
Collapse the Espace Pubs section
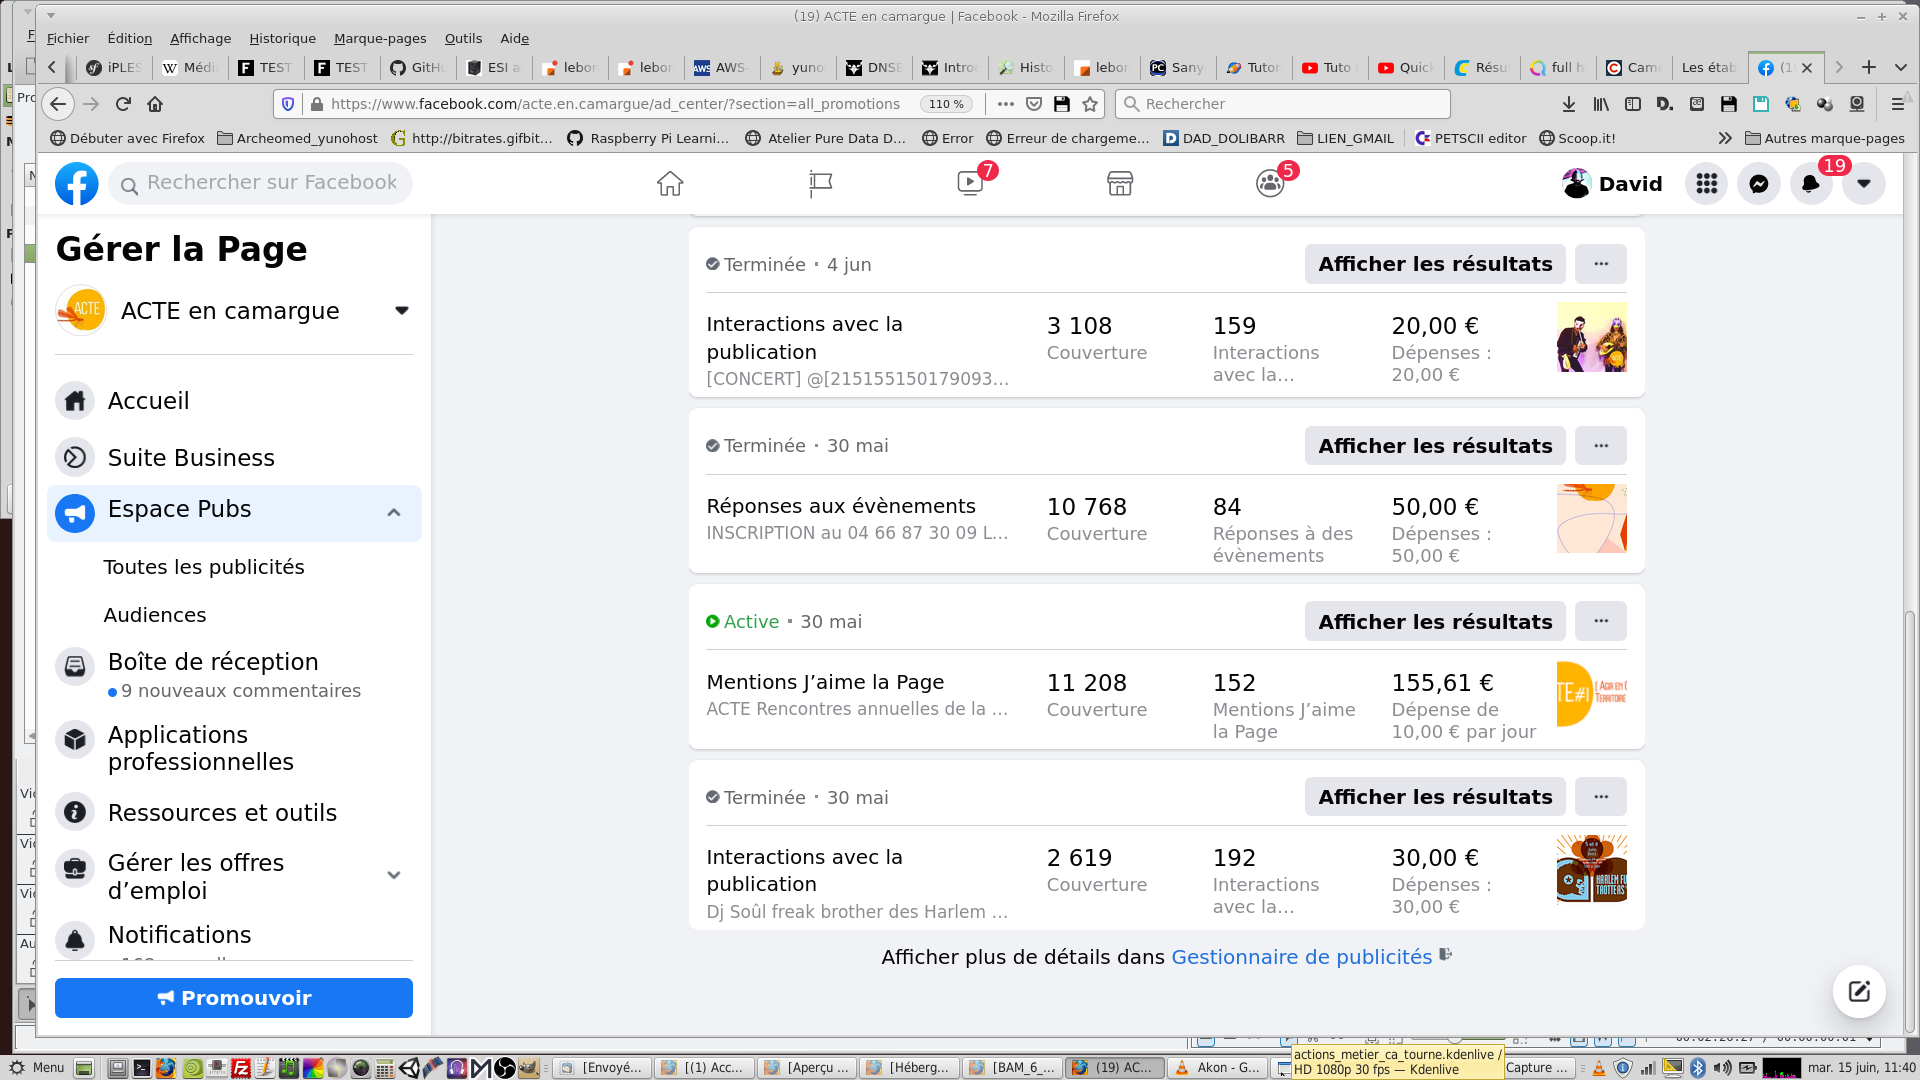pyautogui.click(x=394, y=513)
